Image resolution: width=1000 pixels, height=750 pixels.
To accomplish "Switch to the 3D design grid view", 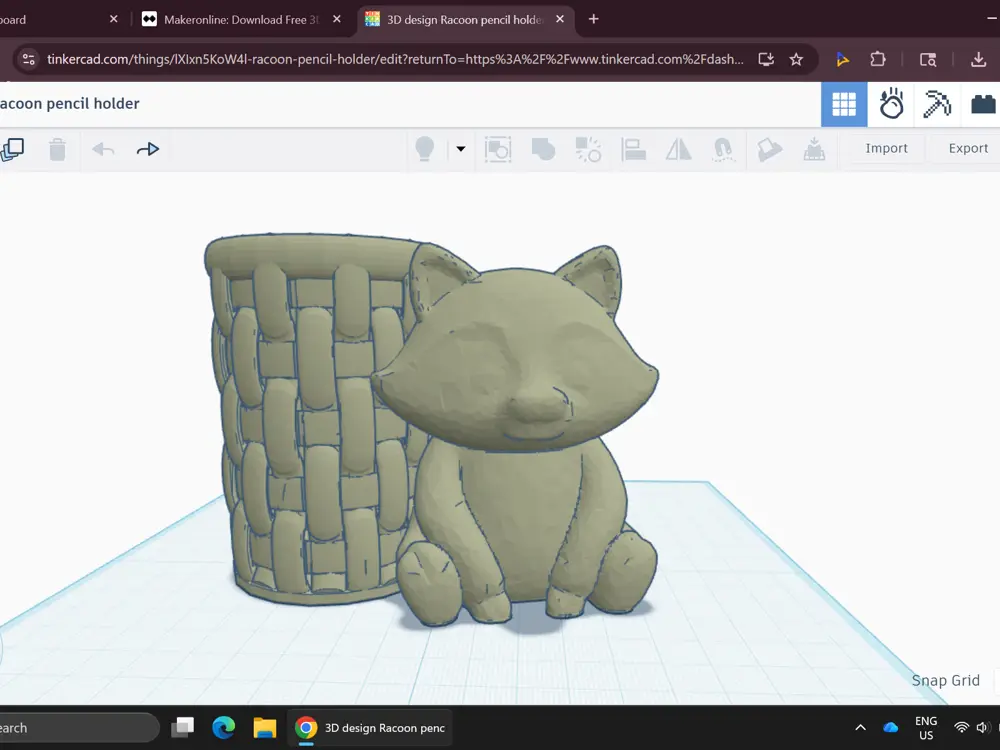I will 844,104.
